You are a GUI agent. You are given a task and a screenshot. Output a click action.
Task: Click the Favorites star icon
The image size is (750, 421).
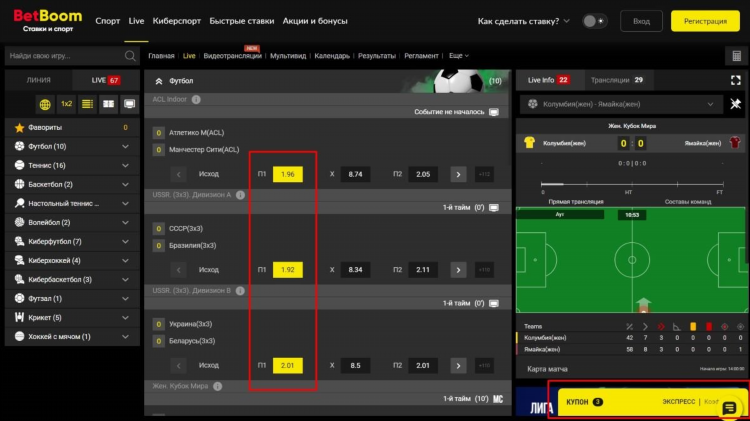[19, 127]
